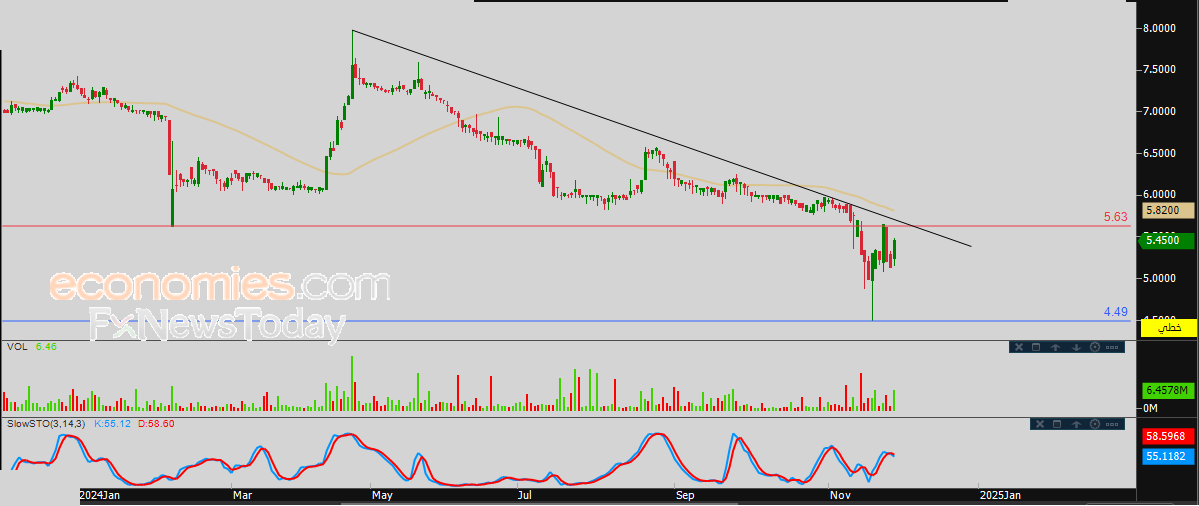
Task: Move the SlowSTO panel up
Action: click(1077, 424)
